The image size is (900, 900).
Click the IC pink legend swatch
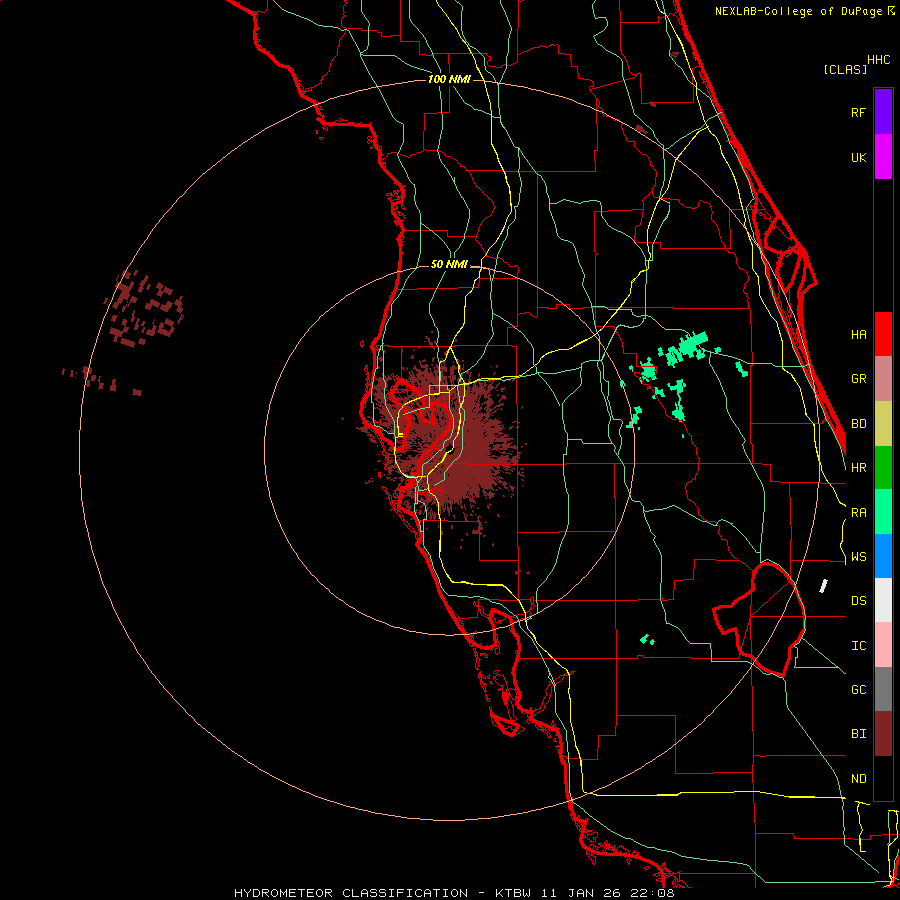[883, 645]
